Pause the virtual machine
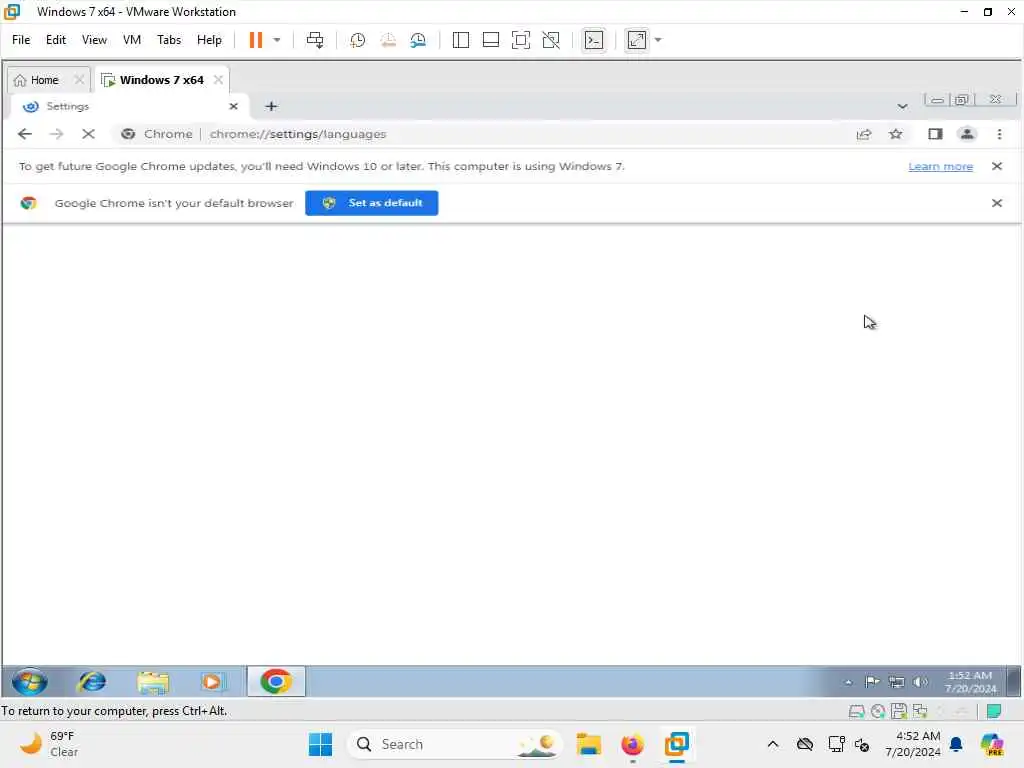 tap(255, 40)
